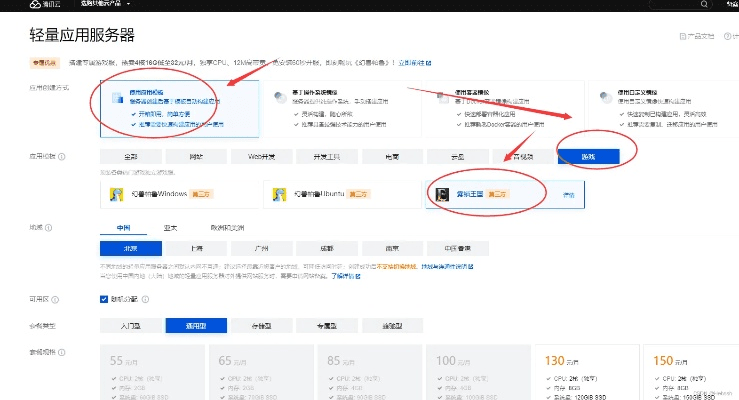Screen dimensions: 739x400
Task: Select the custom image creation card
Action: click(x=664, y=109)
